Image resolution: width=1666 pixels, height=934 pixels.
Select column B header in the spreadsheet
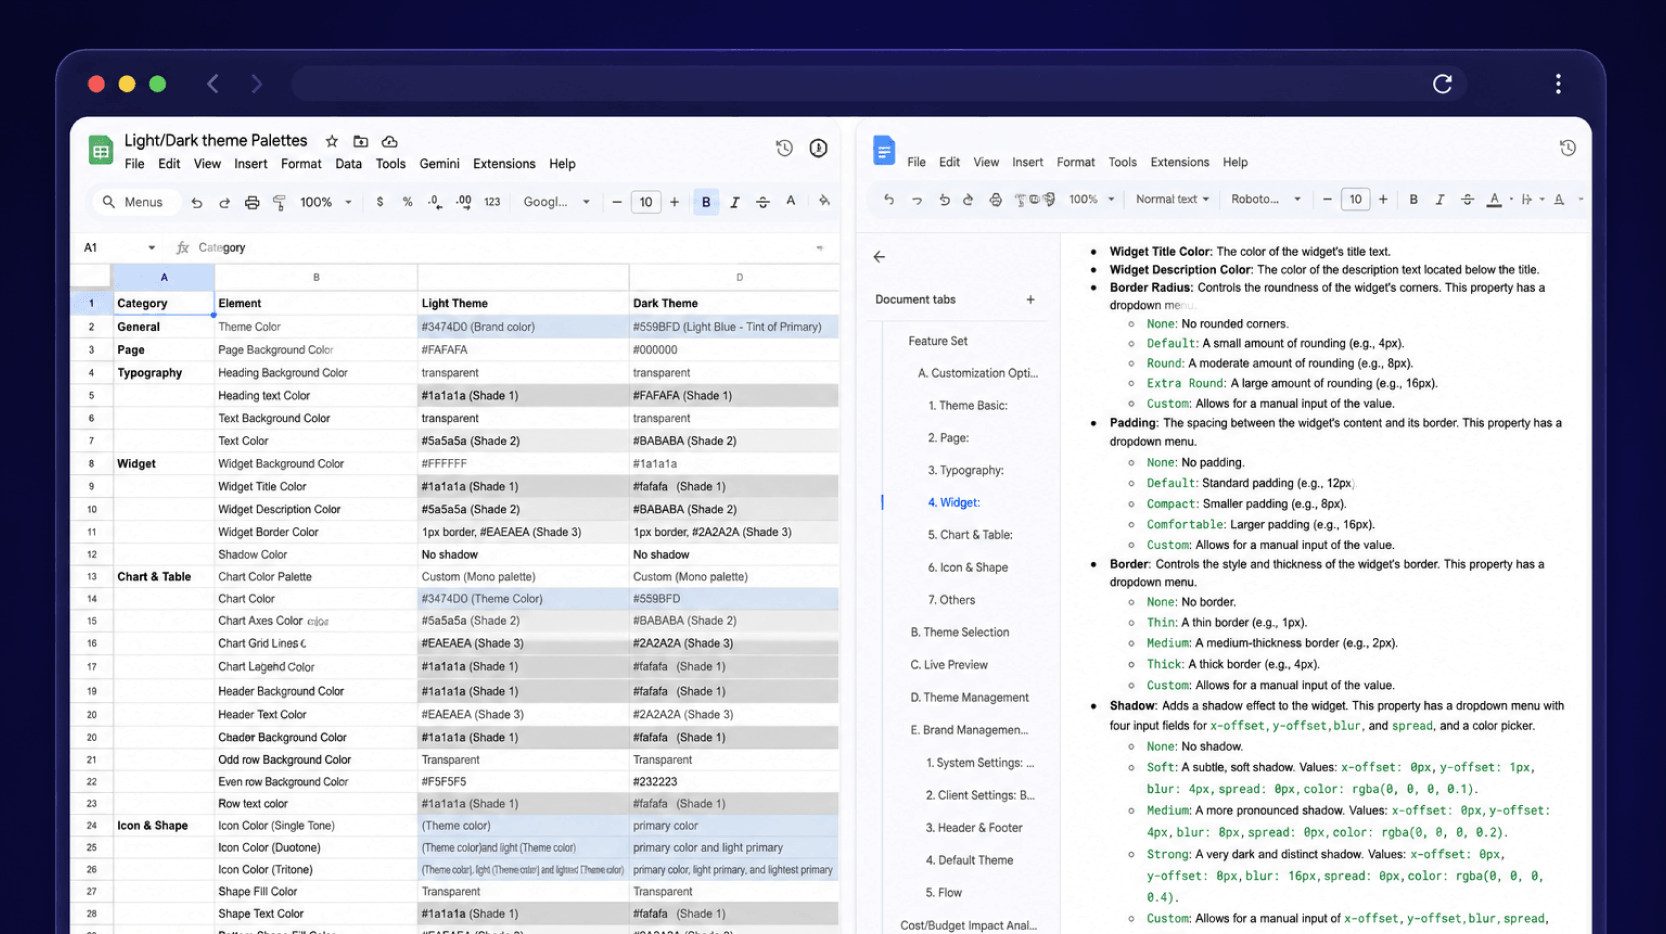point(316,277)
